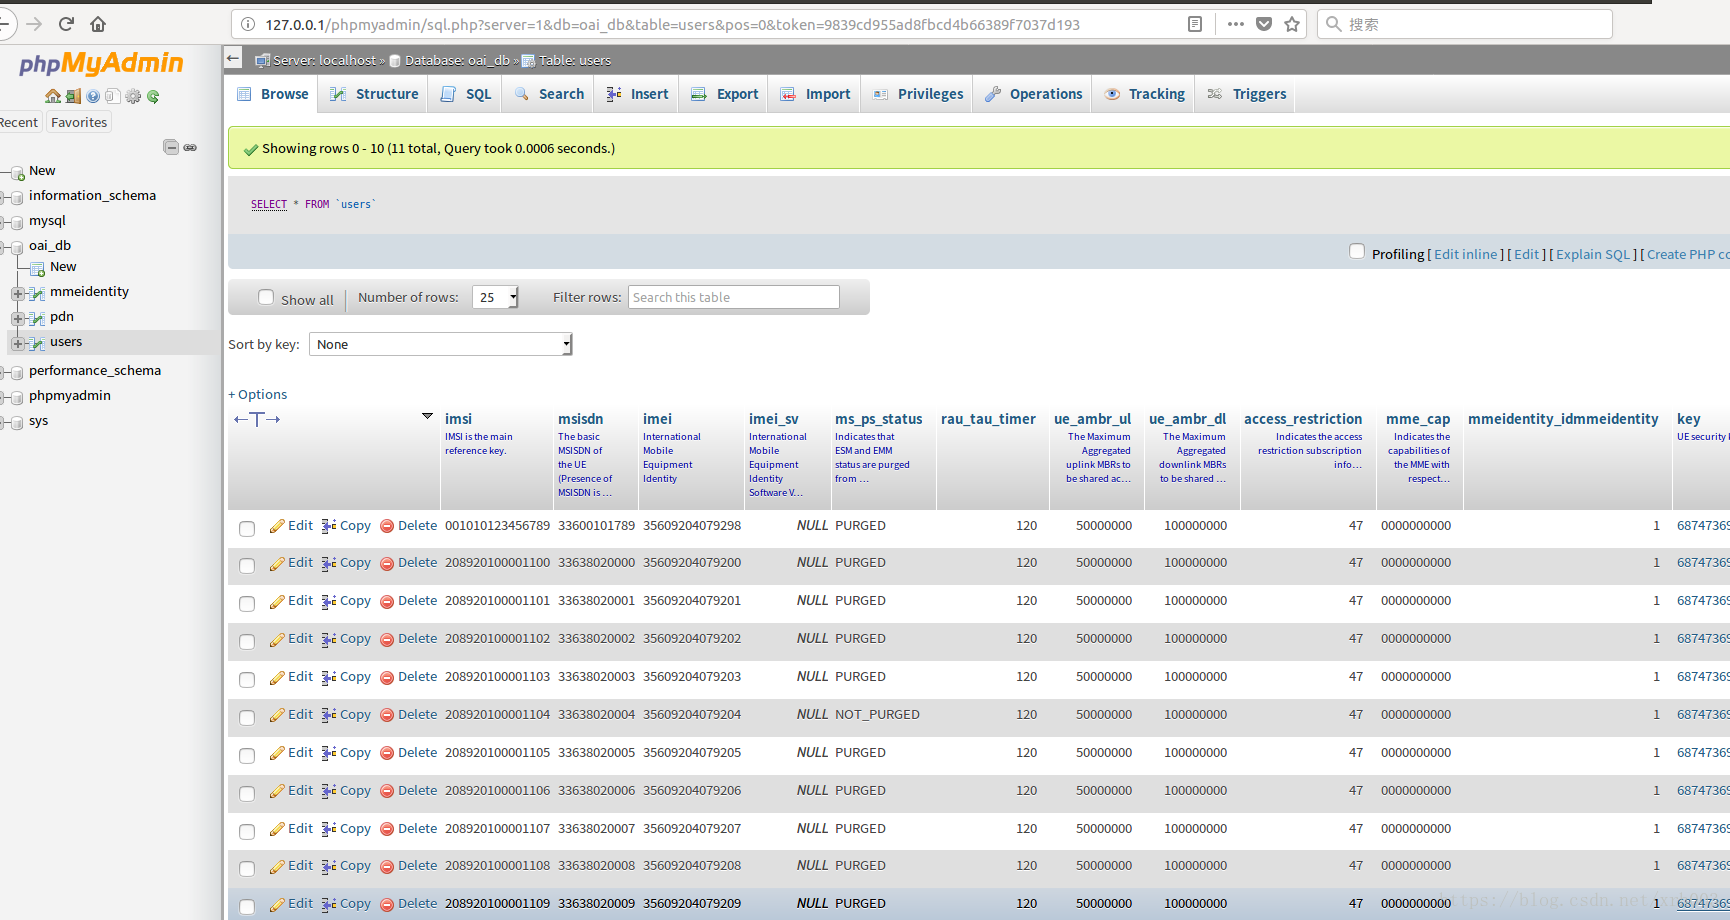Screen dimensions: 1730x920
Task: Click the phpMyAdmin logo
Action: pos(101,64)
